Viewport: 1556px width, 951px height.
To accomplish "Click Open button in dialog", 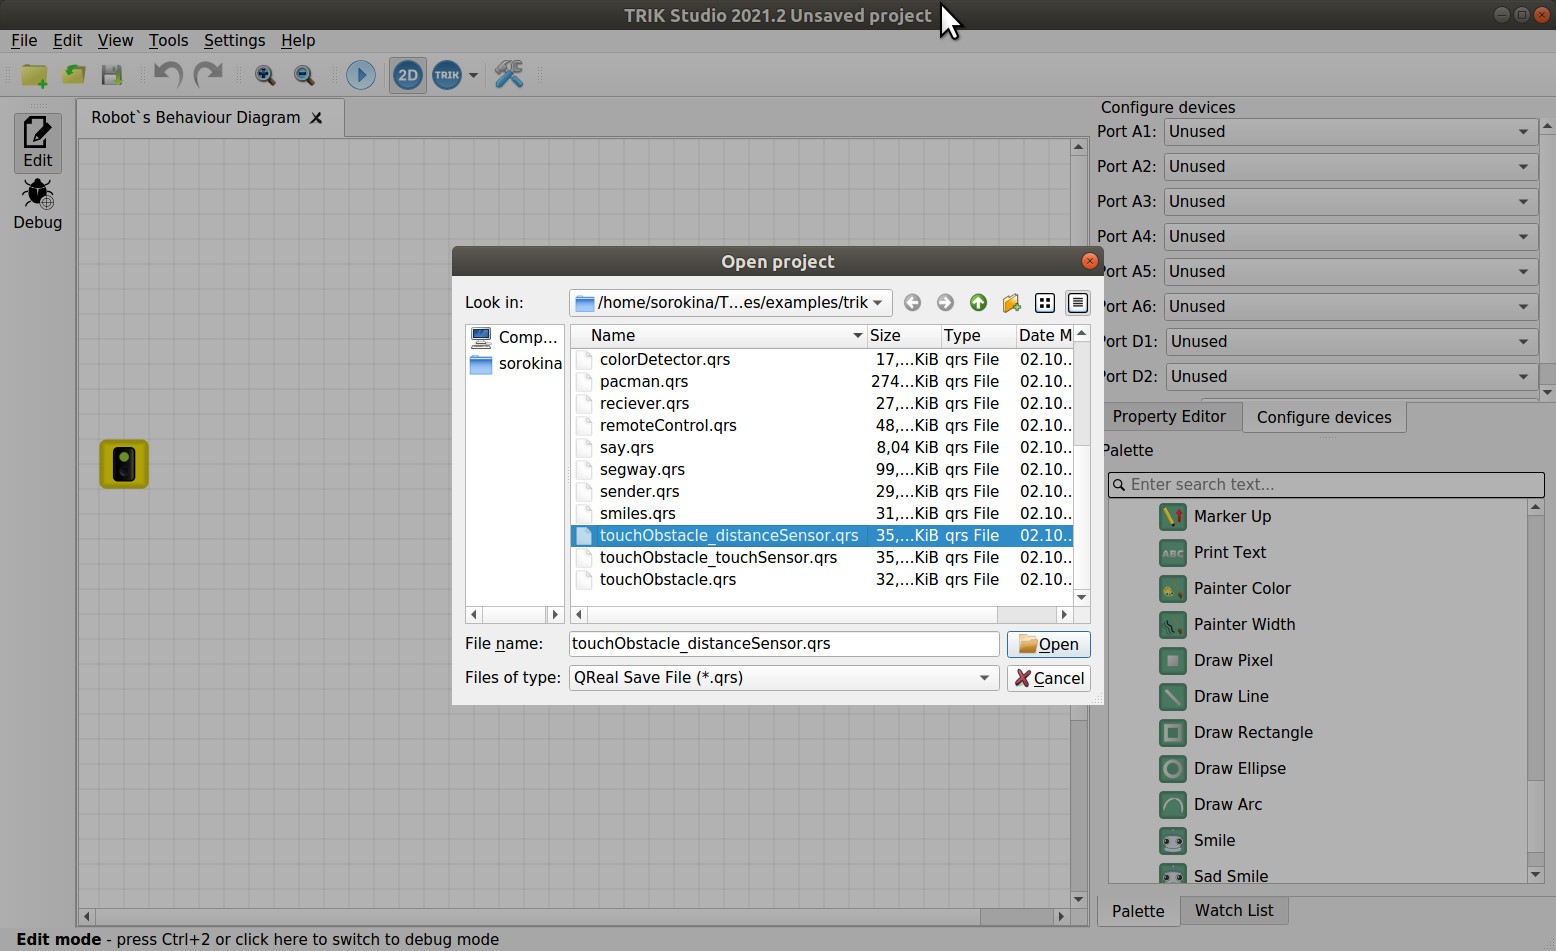I will pyautogui.click(x=1048, y=645).
